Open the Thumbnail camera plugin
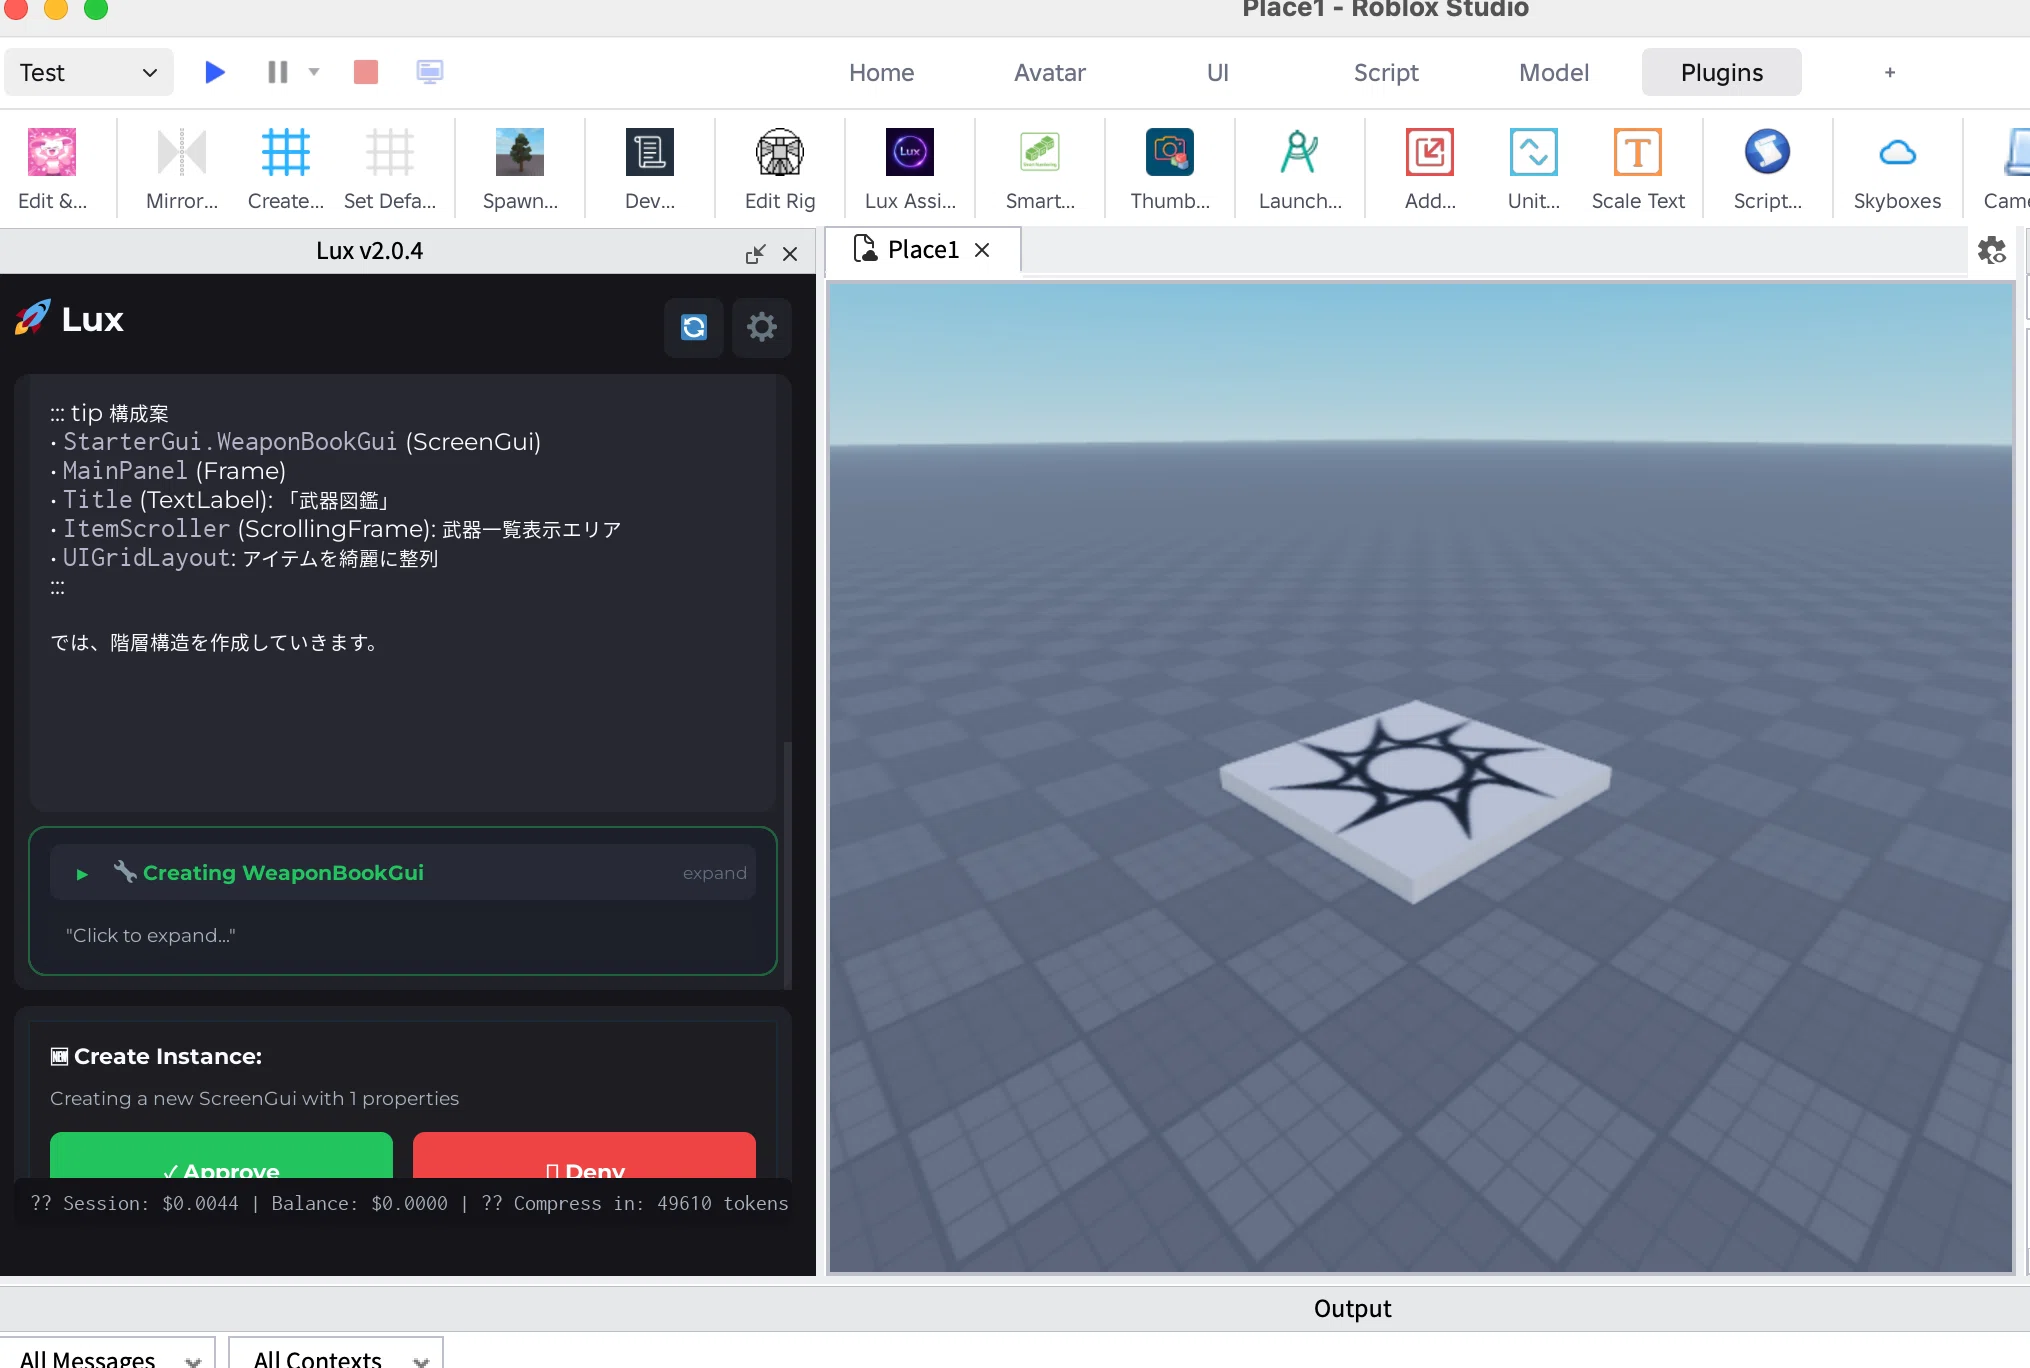Screen dimensions: 2030x1368 (1170, 153)
